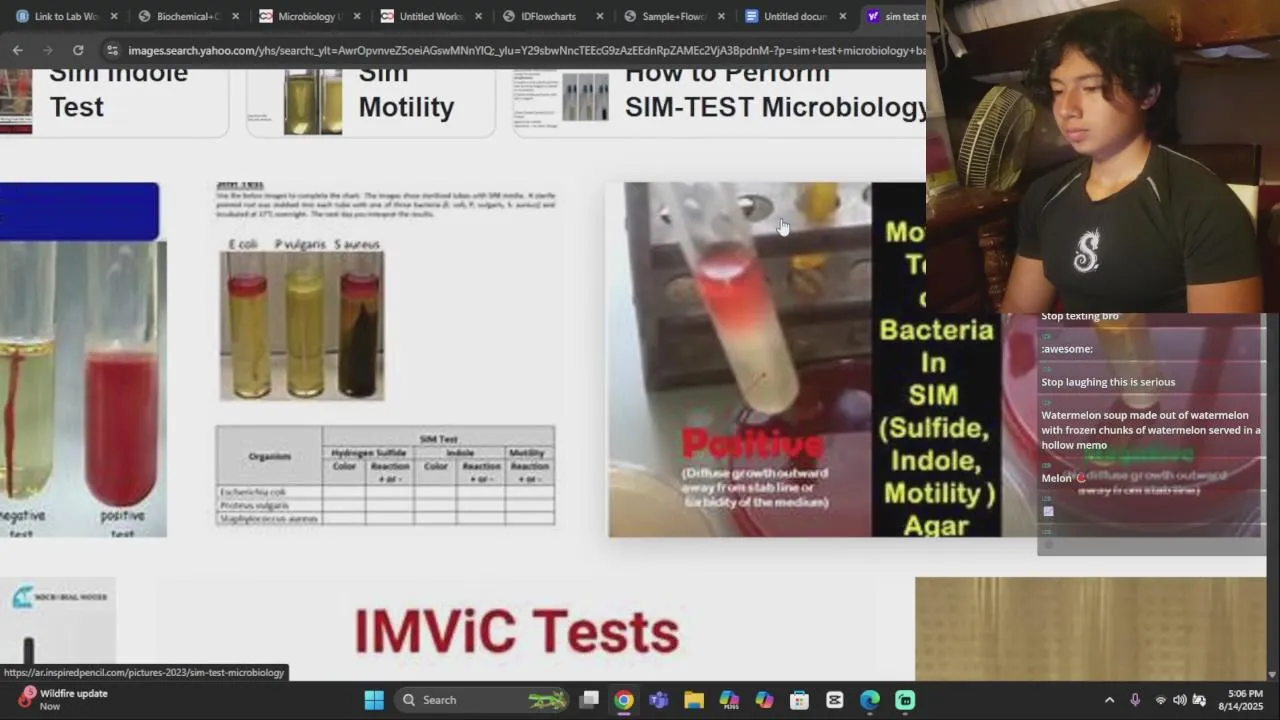The width and height of the screenshot is (1280, 720).
Task: Close the IDFlowcharts tab
Action: click(600, 16)
